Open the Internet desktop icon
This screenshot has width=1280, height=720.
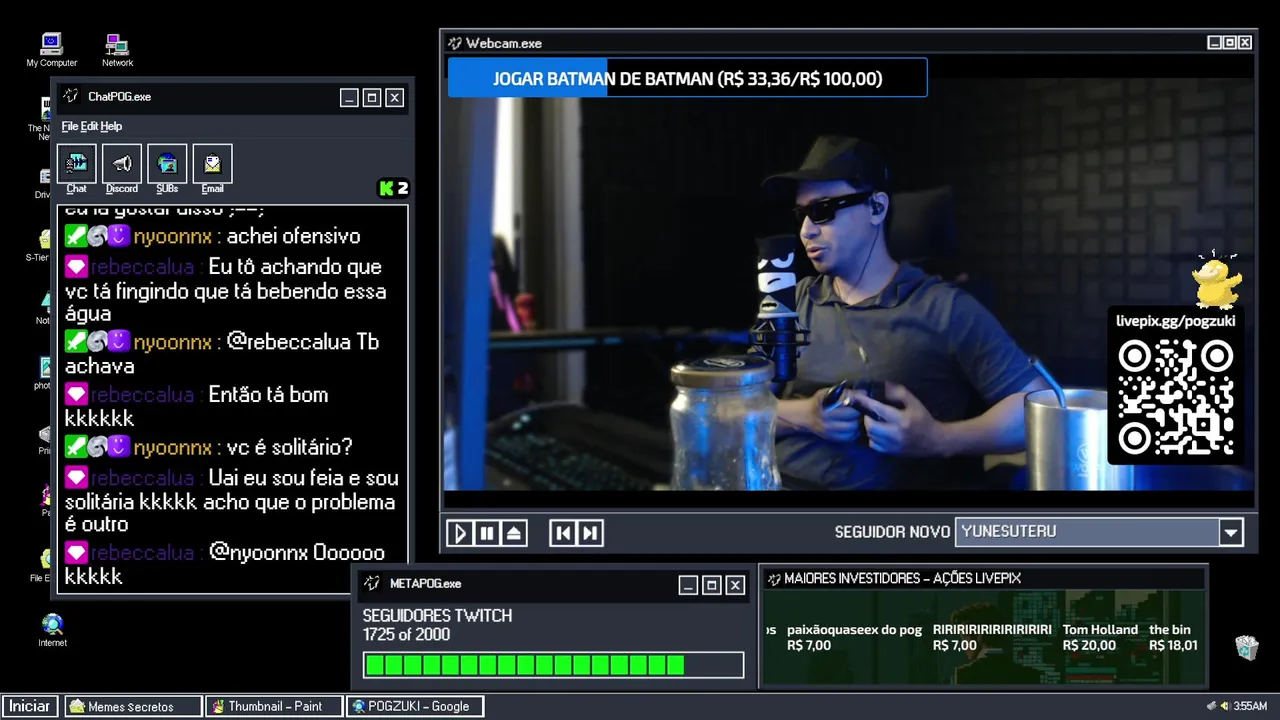tap(52, 631)
